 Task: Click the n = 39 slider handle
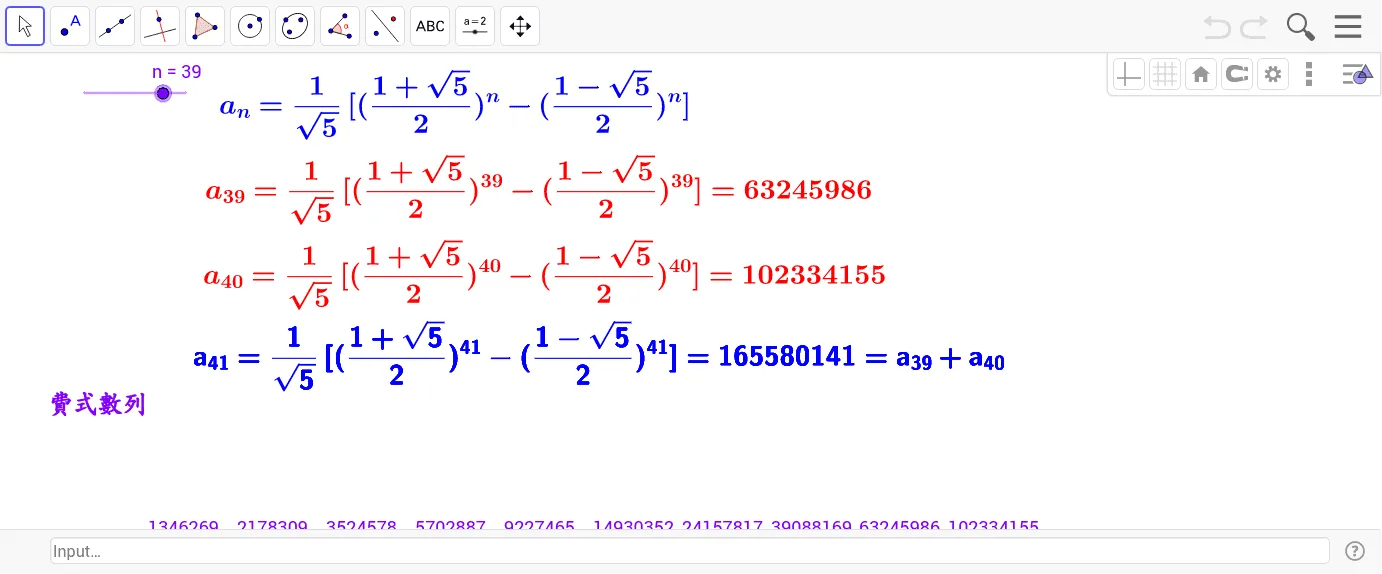163,93
